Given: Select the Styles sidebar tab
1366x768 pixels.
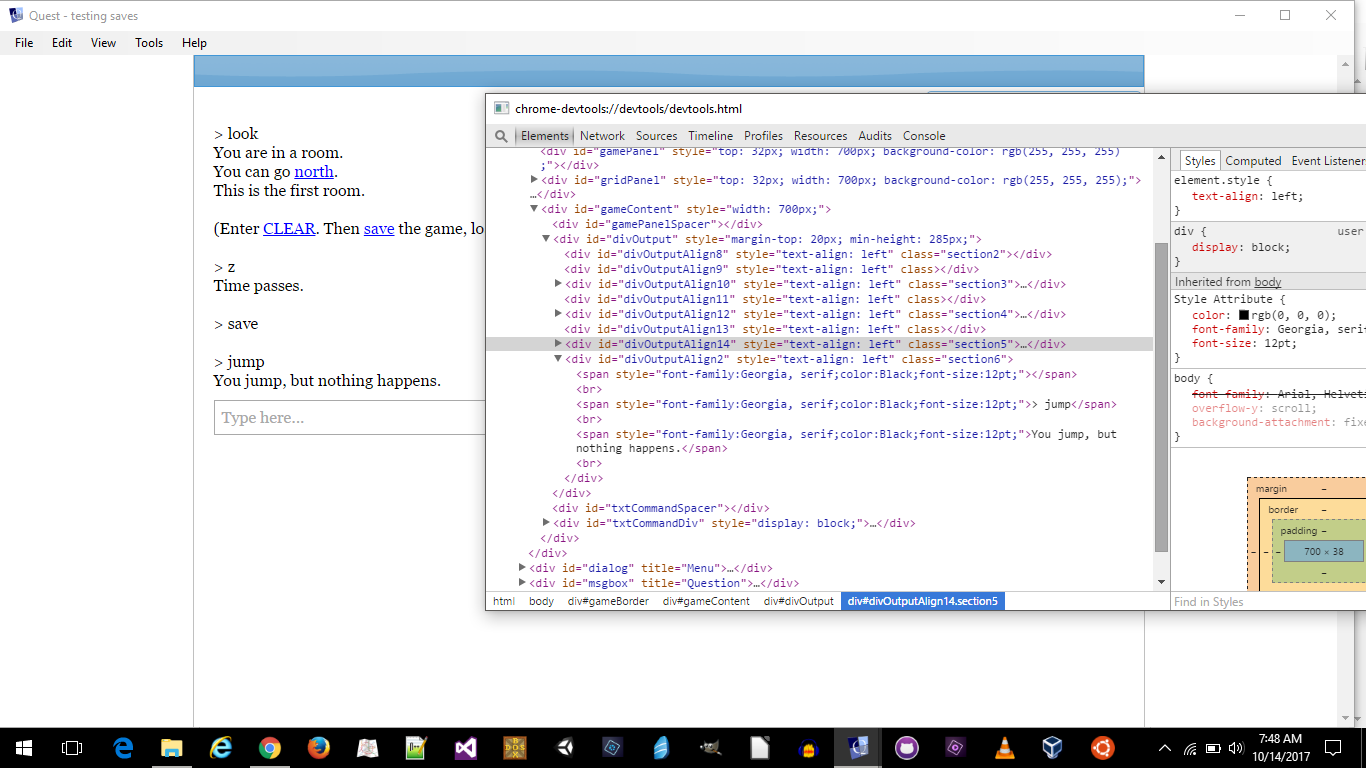Looking at the screenshot, I should tap(1200, 161).
